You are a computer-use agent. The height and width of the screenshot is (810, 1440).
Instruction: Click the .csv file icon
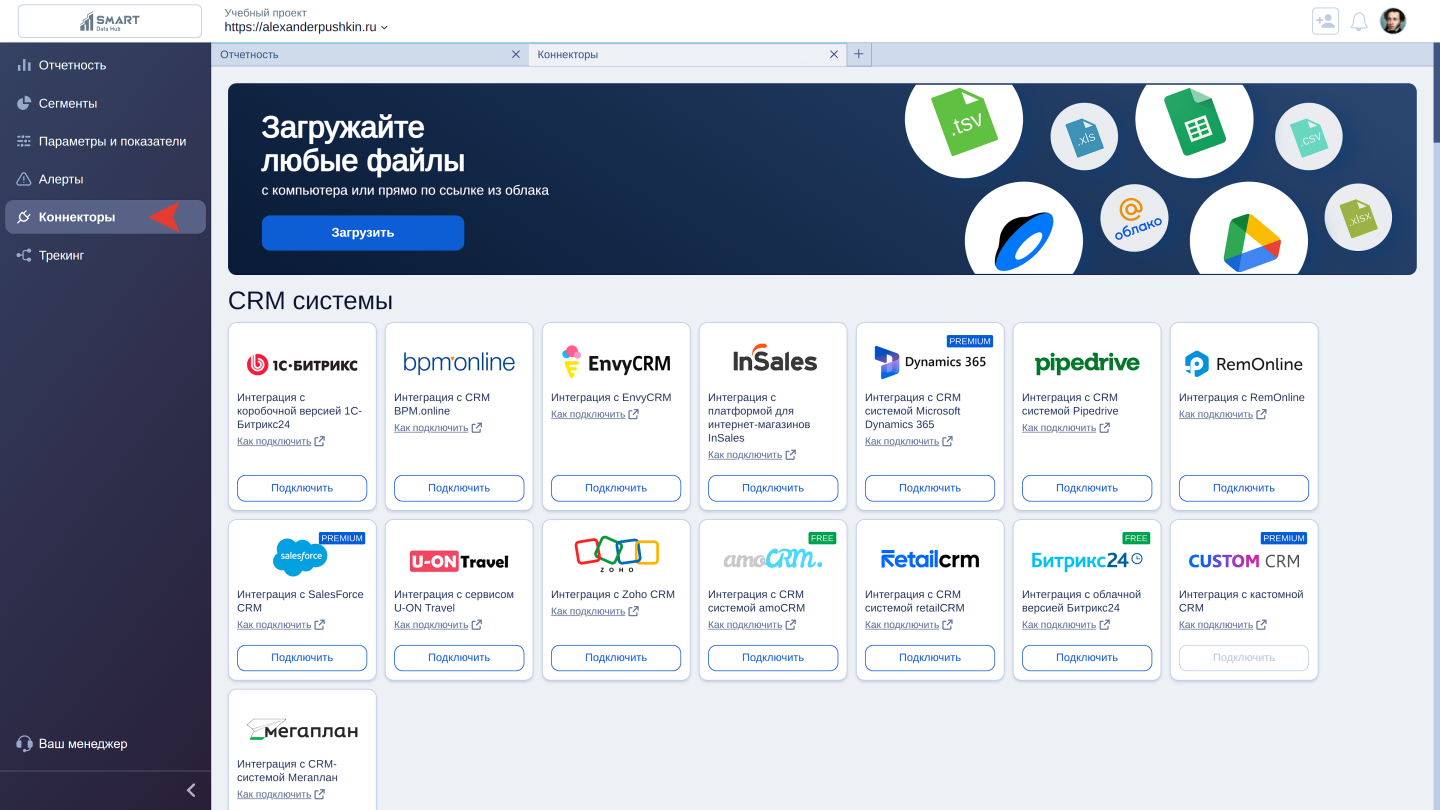tap(1309, 137)
